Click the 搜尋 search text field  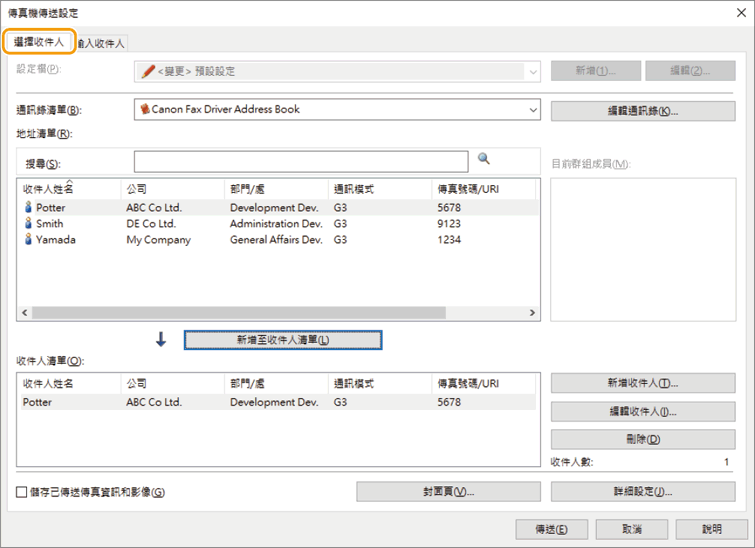click(x=300, y=162)
